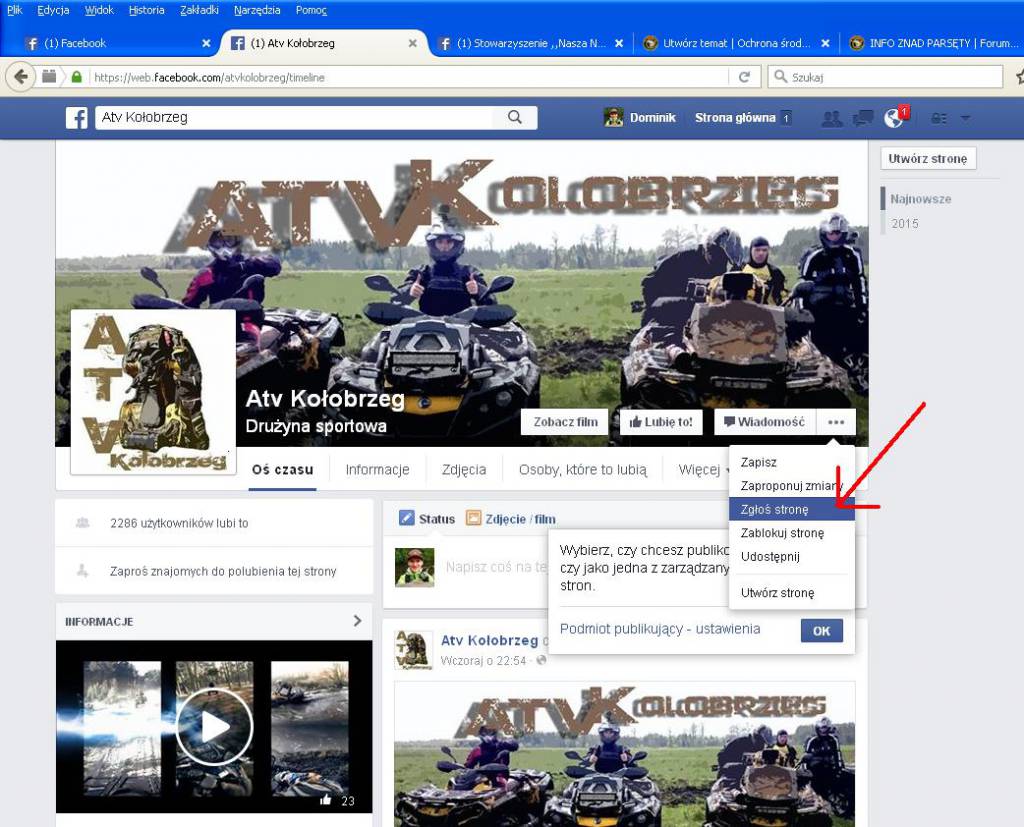This screenshot has height=827, width=1024.
Task: Open messages icon in Facebook header
Action: coord(863,118)
